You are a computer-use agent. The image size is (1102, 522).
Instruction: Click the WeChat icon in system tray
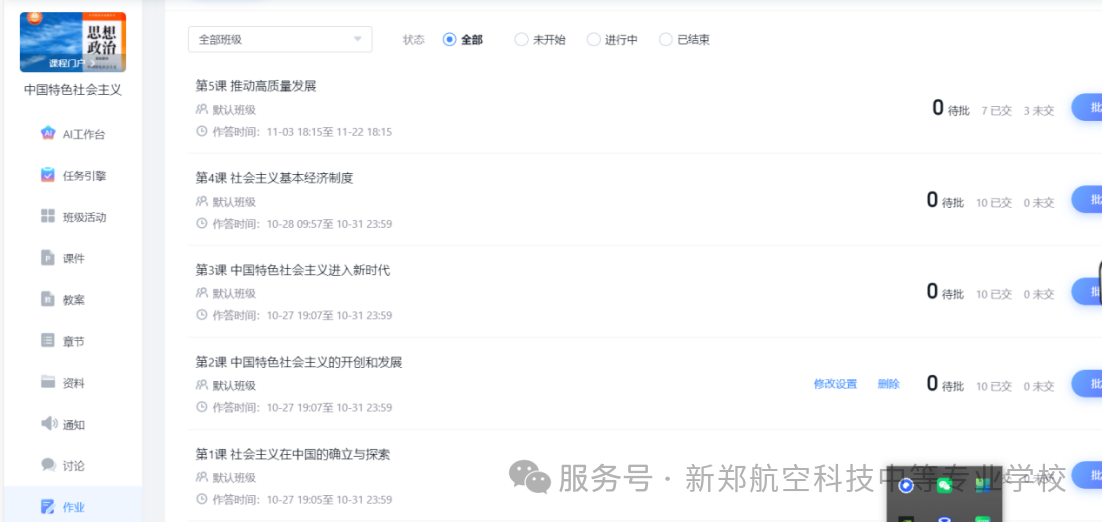click(x=944, y=485)
